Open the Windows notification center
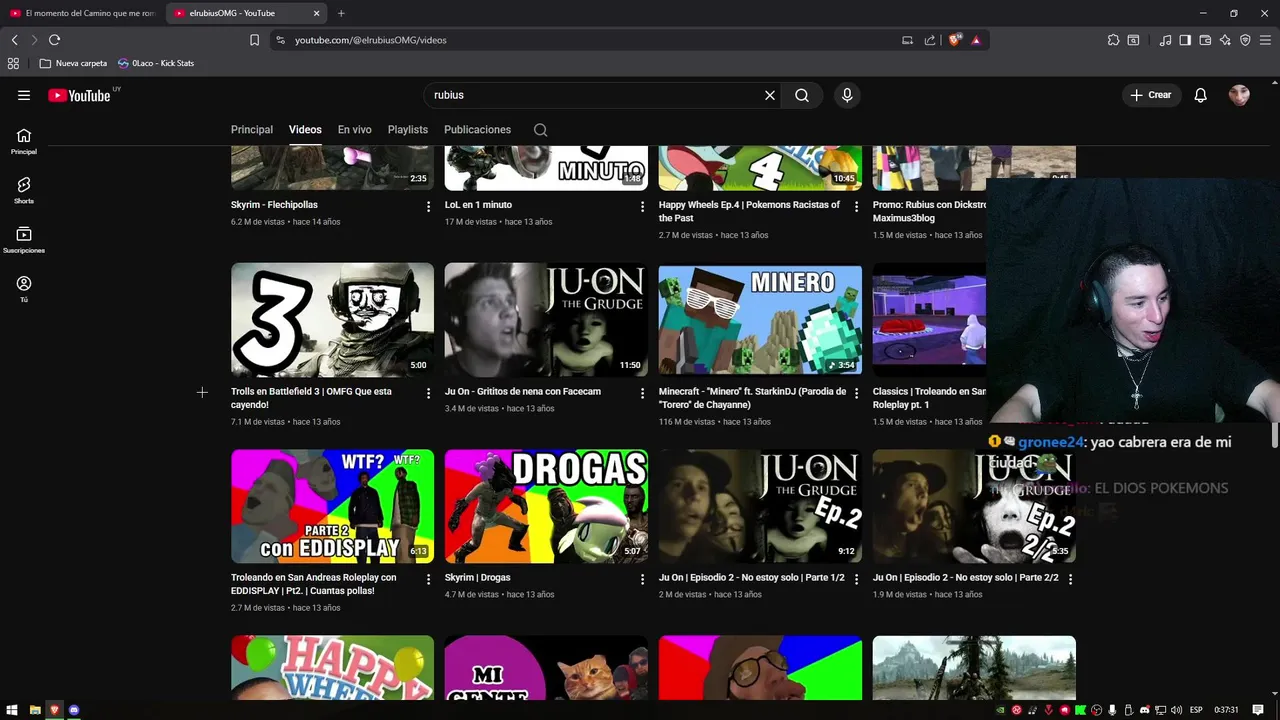 [x=1258, y=710]
